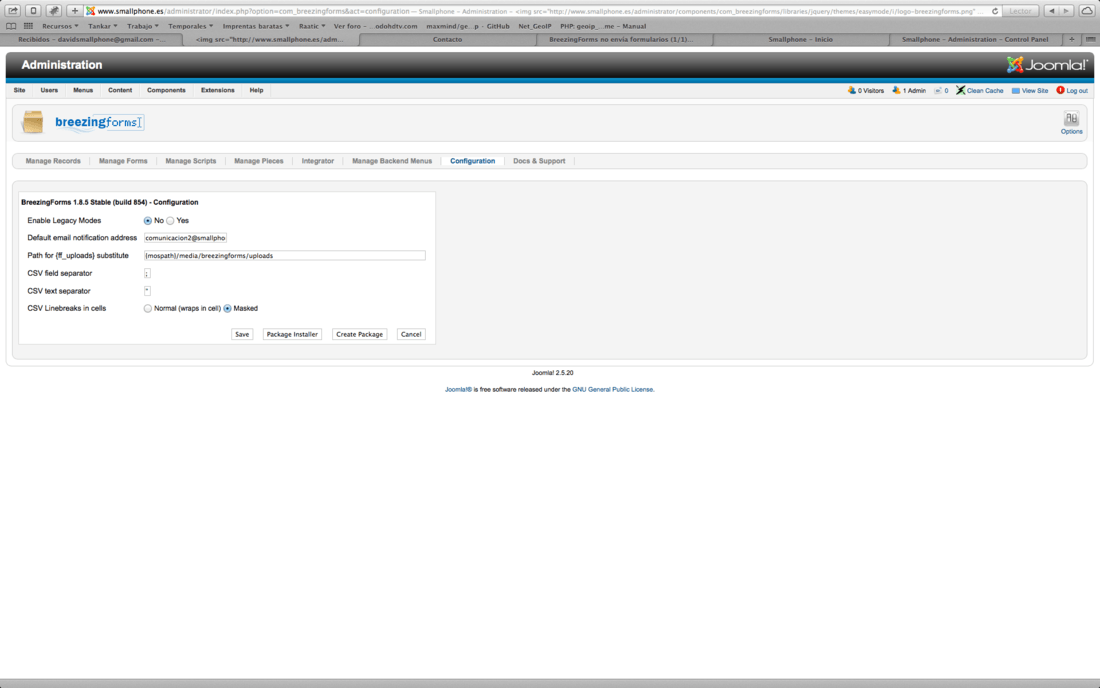Open the Top Sites grid icon

pyautogui.click(x=28, y=26)
